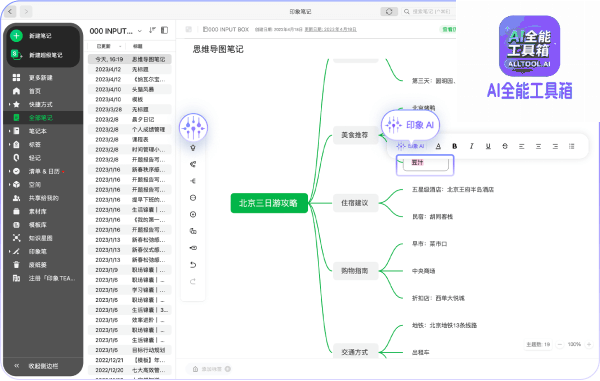Navigate back with top-left arrow
This screenshot has height=381, width=600.
[x=10, y=11]
